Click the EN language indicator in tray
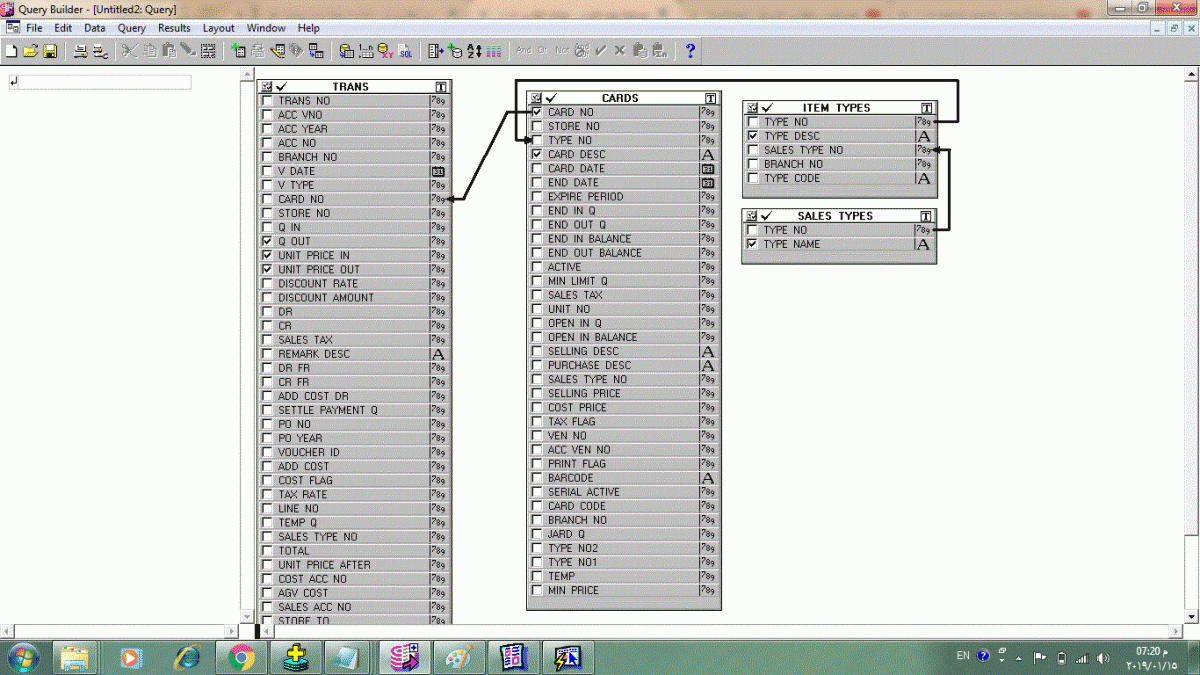1200x675 pixels. click(963, 656)
